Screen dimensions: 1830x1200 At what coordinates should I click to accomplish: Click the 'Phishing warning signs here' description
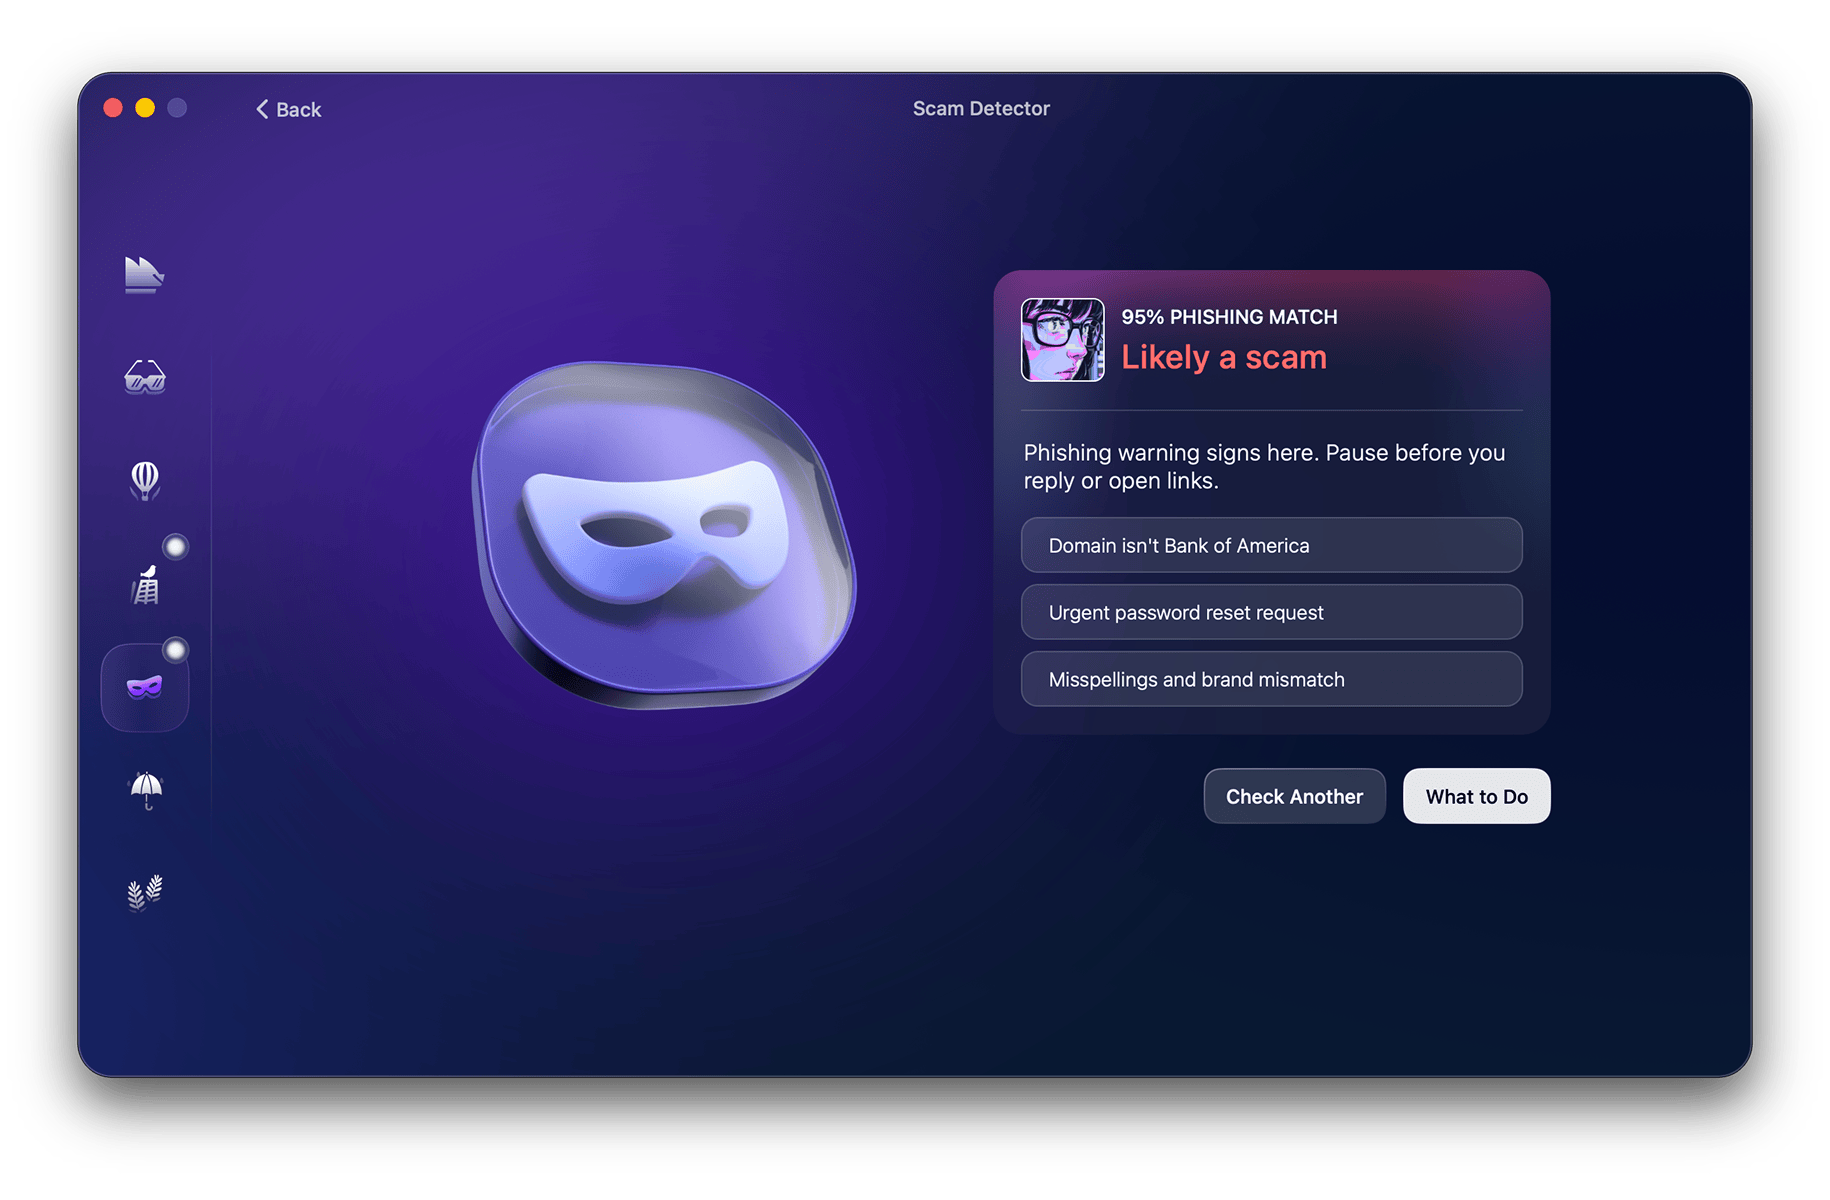pyautogui.click(x=1264, y=466)
